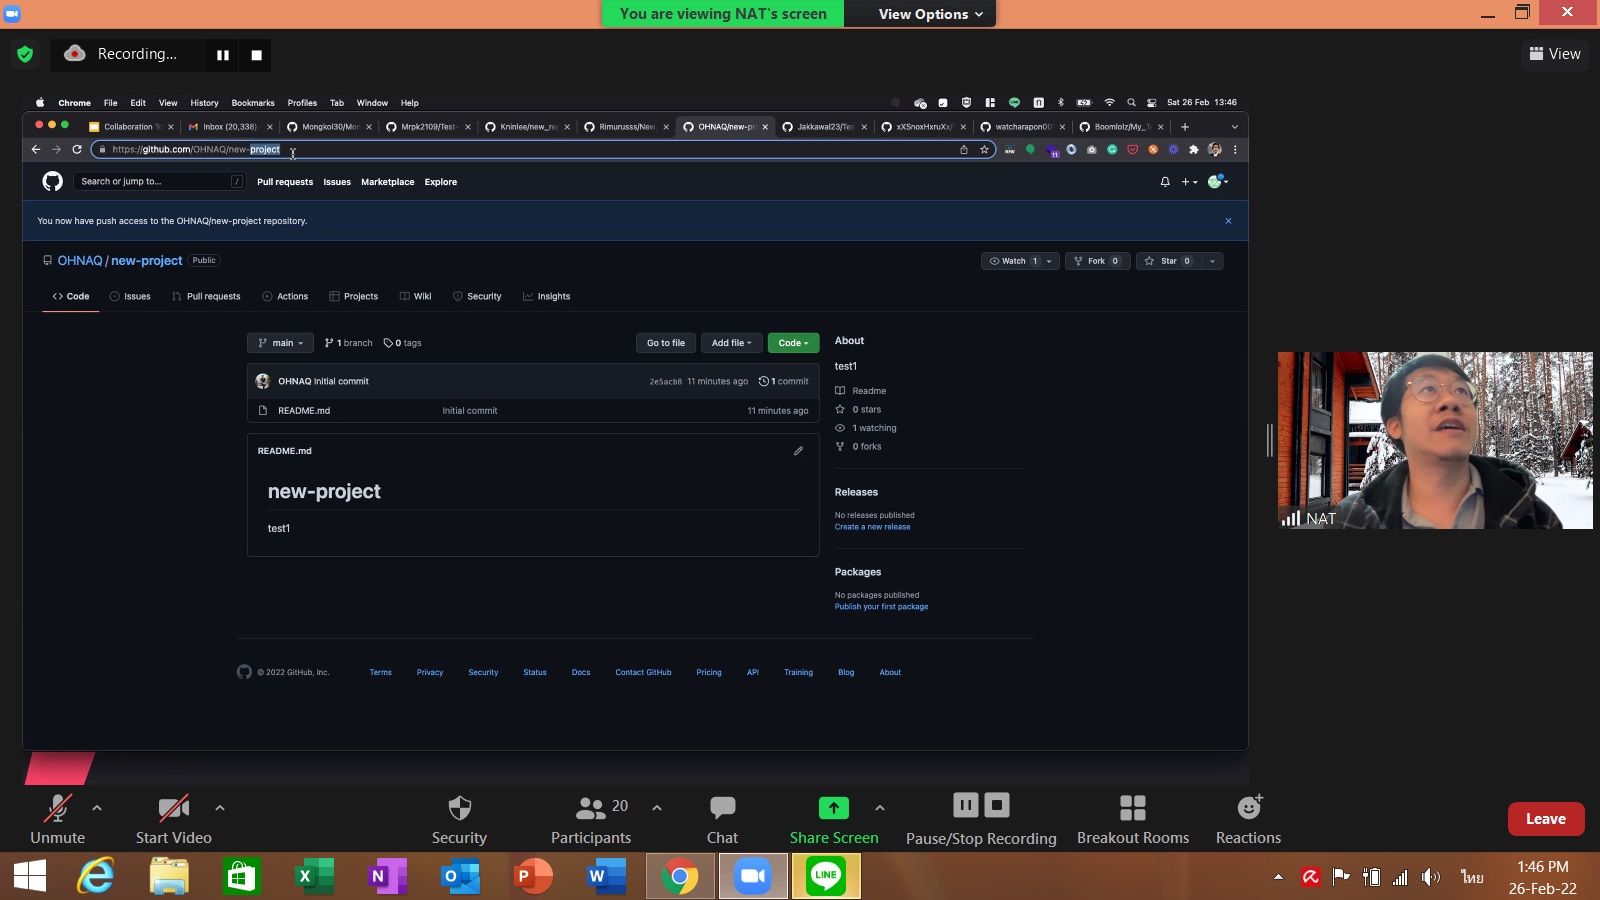Click the GitHub notifications bell
The height and width of the screenshot is (900, 1600).
(1165, 182)
